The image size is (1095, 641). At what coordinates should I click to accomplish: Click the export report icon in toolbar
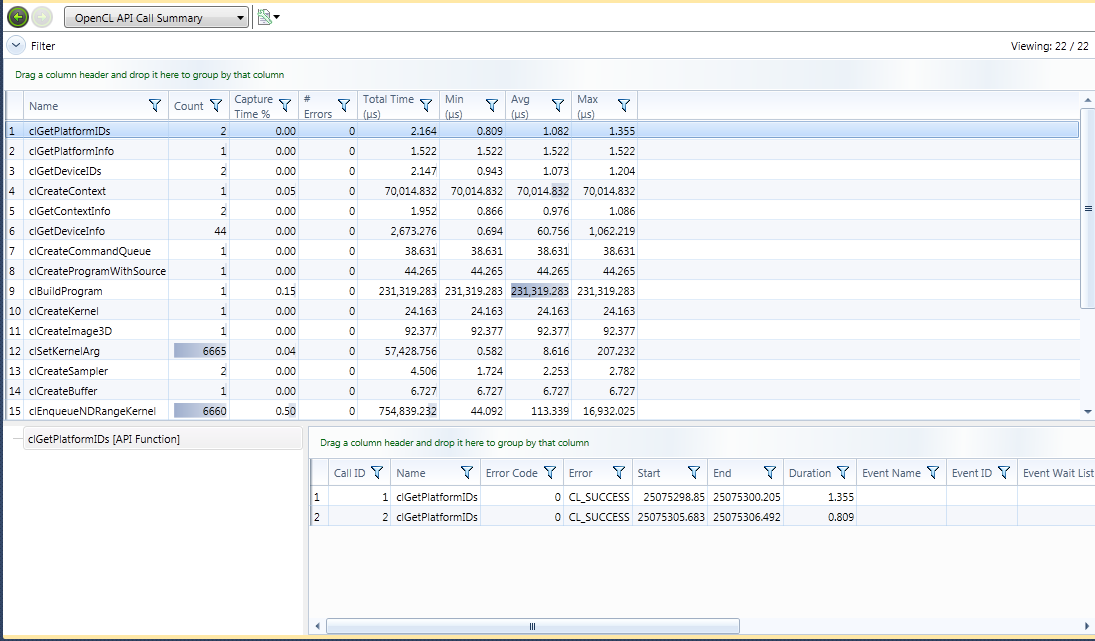263,17
